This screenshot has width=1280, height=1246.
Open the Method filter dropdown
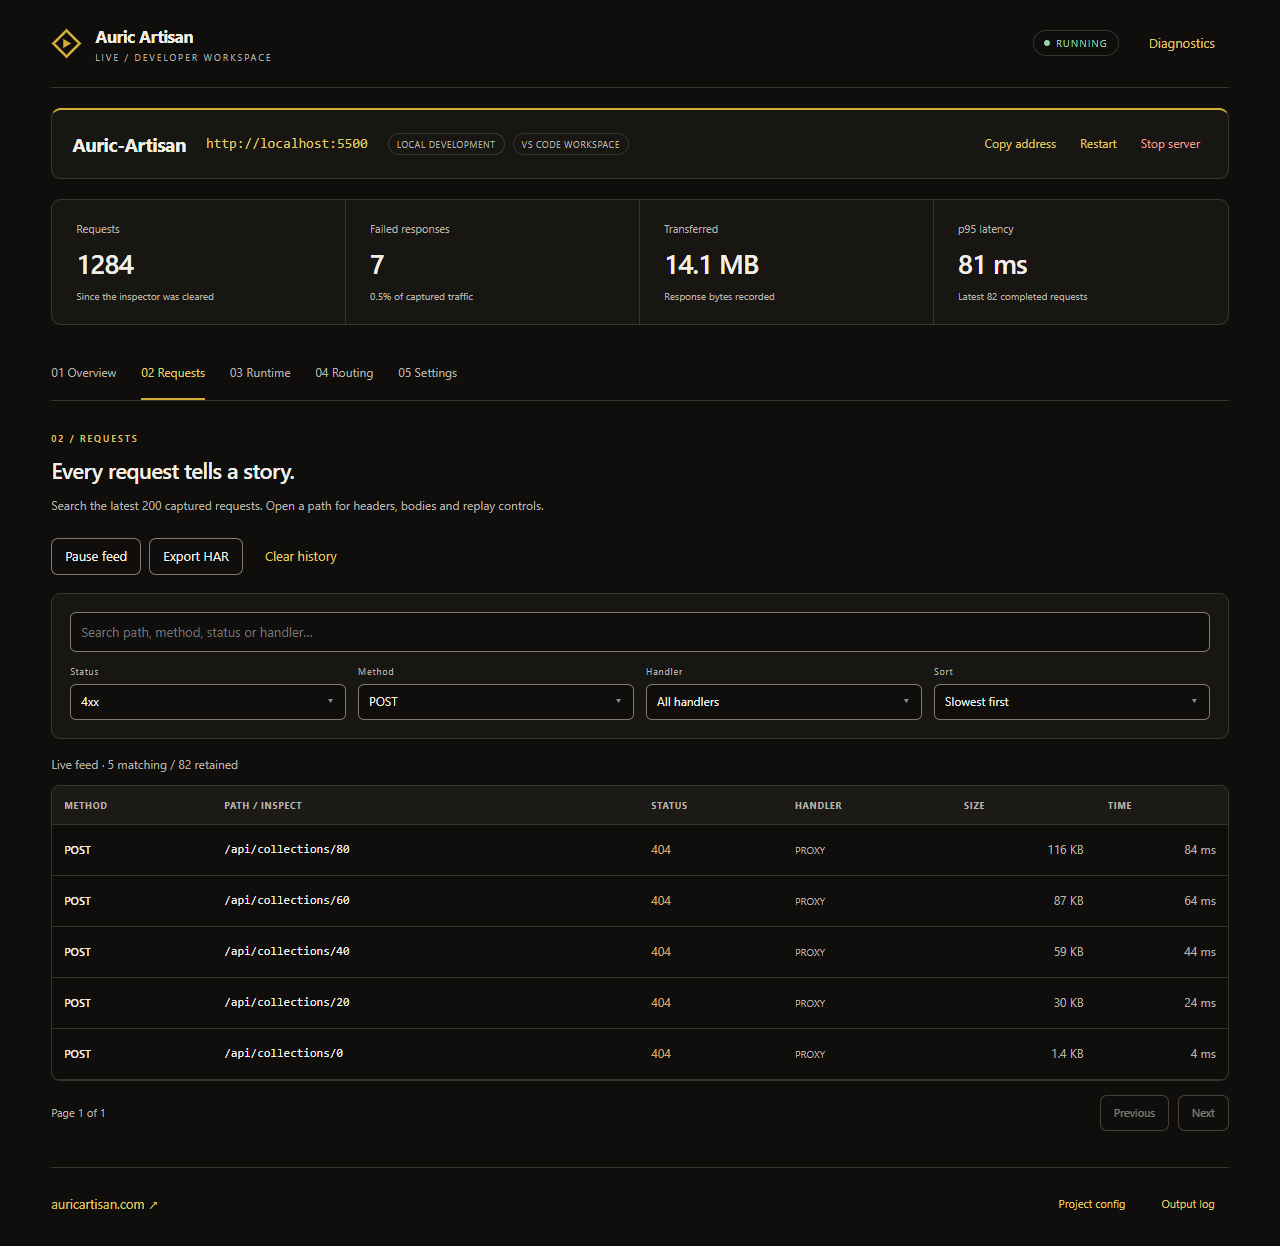496,702
